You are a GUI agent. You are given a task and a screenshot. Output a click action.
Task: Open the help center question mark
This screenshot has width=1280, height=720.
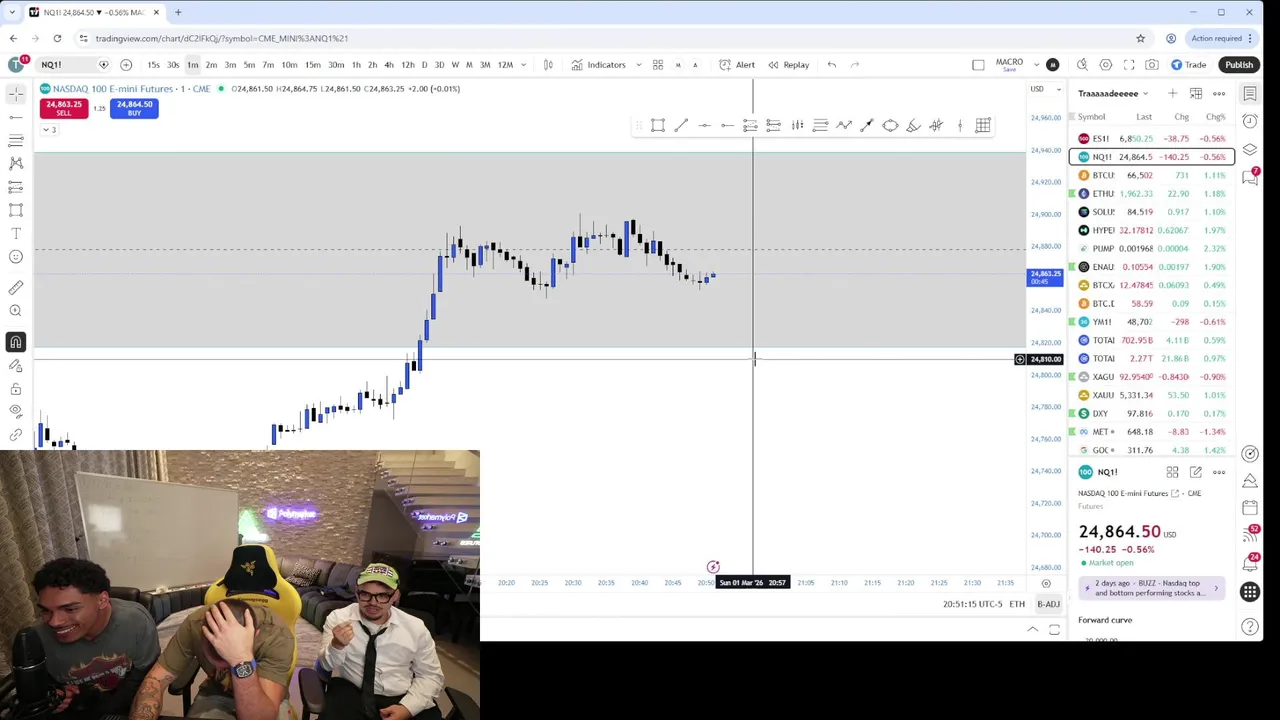point(1250,627)
